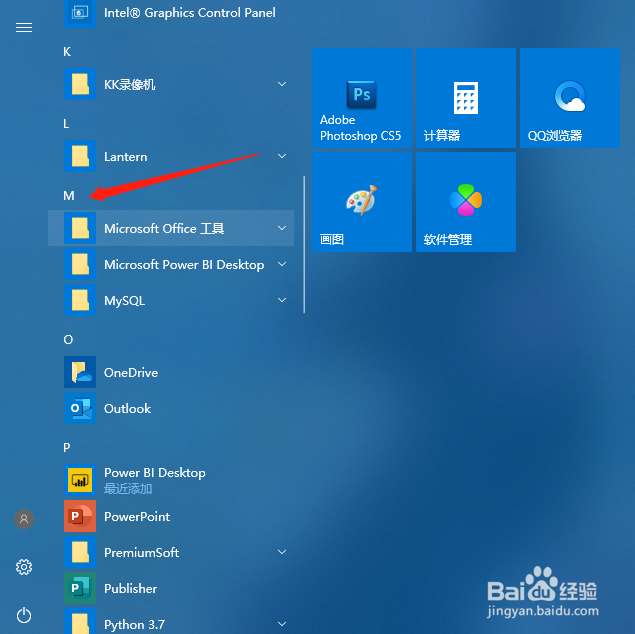Expand the Python 3.7 folder chevron
The width and height of the screenshot is (635, 634).
click(x=282, y=624)
